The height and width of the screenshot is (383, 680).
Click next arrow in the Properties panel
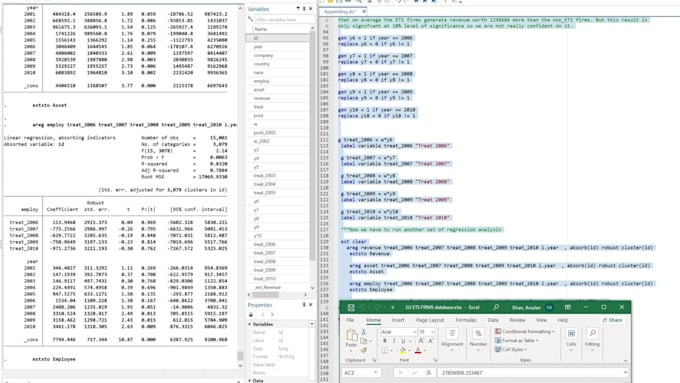click(272, 314)
